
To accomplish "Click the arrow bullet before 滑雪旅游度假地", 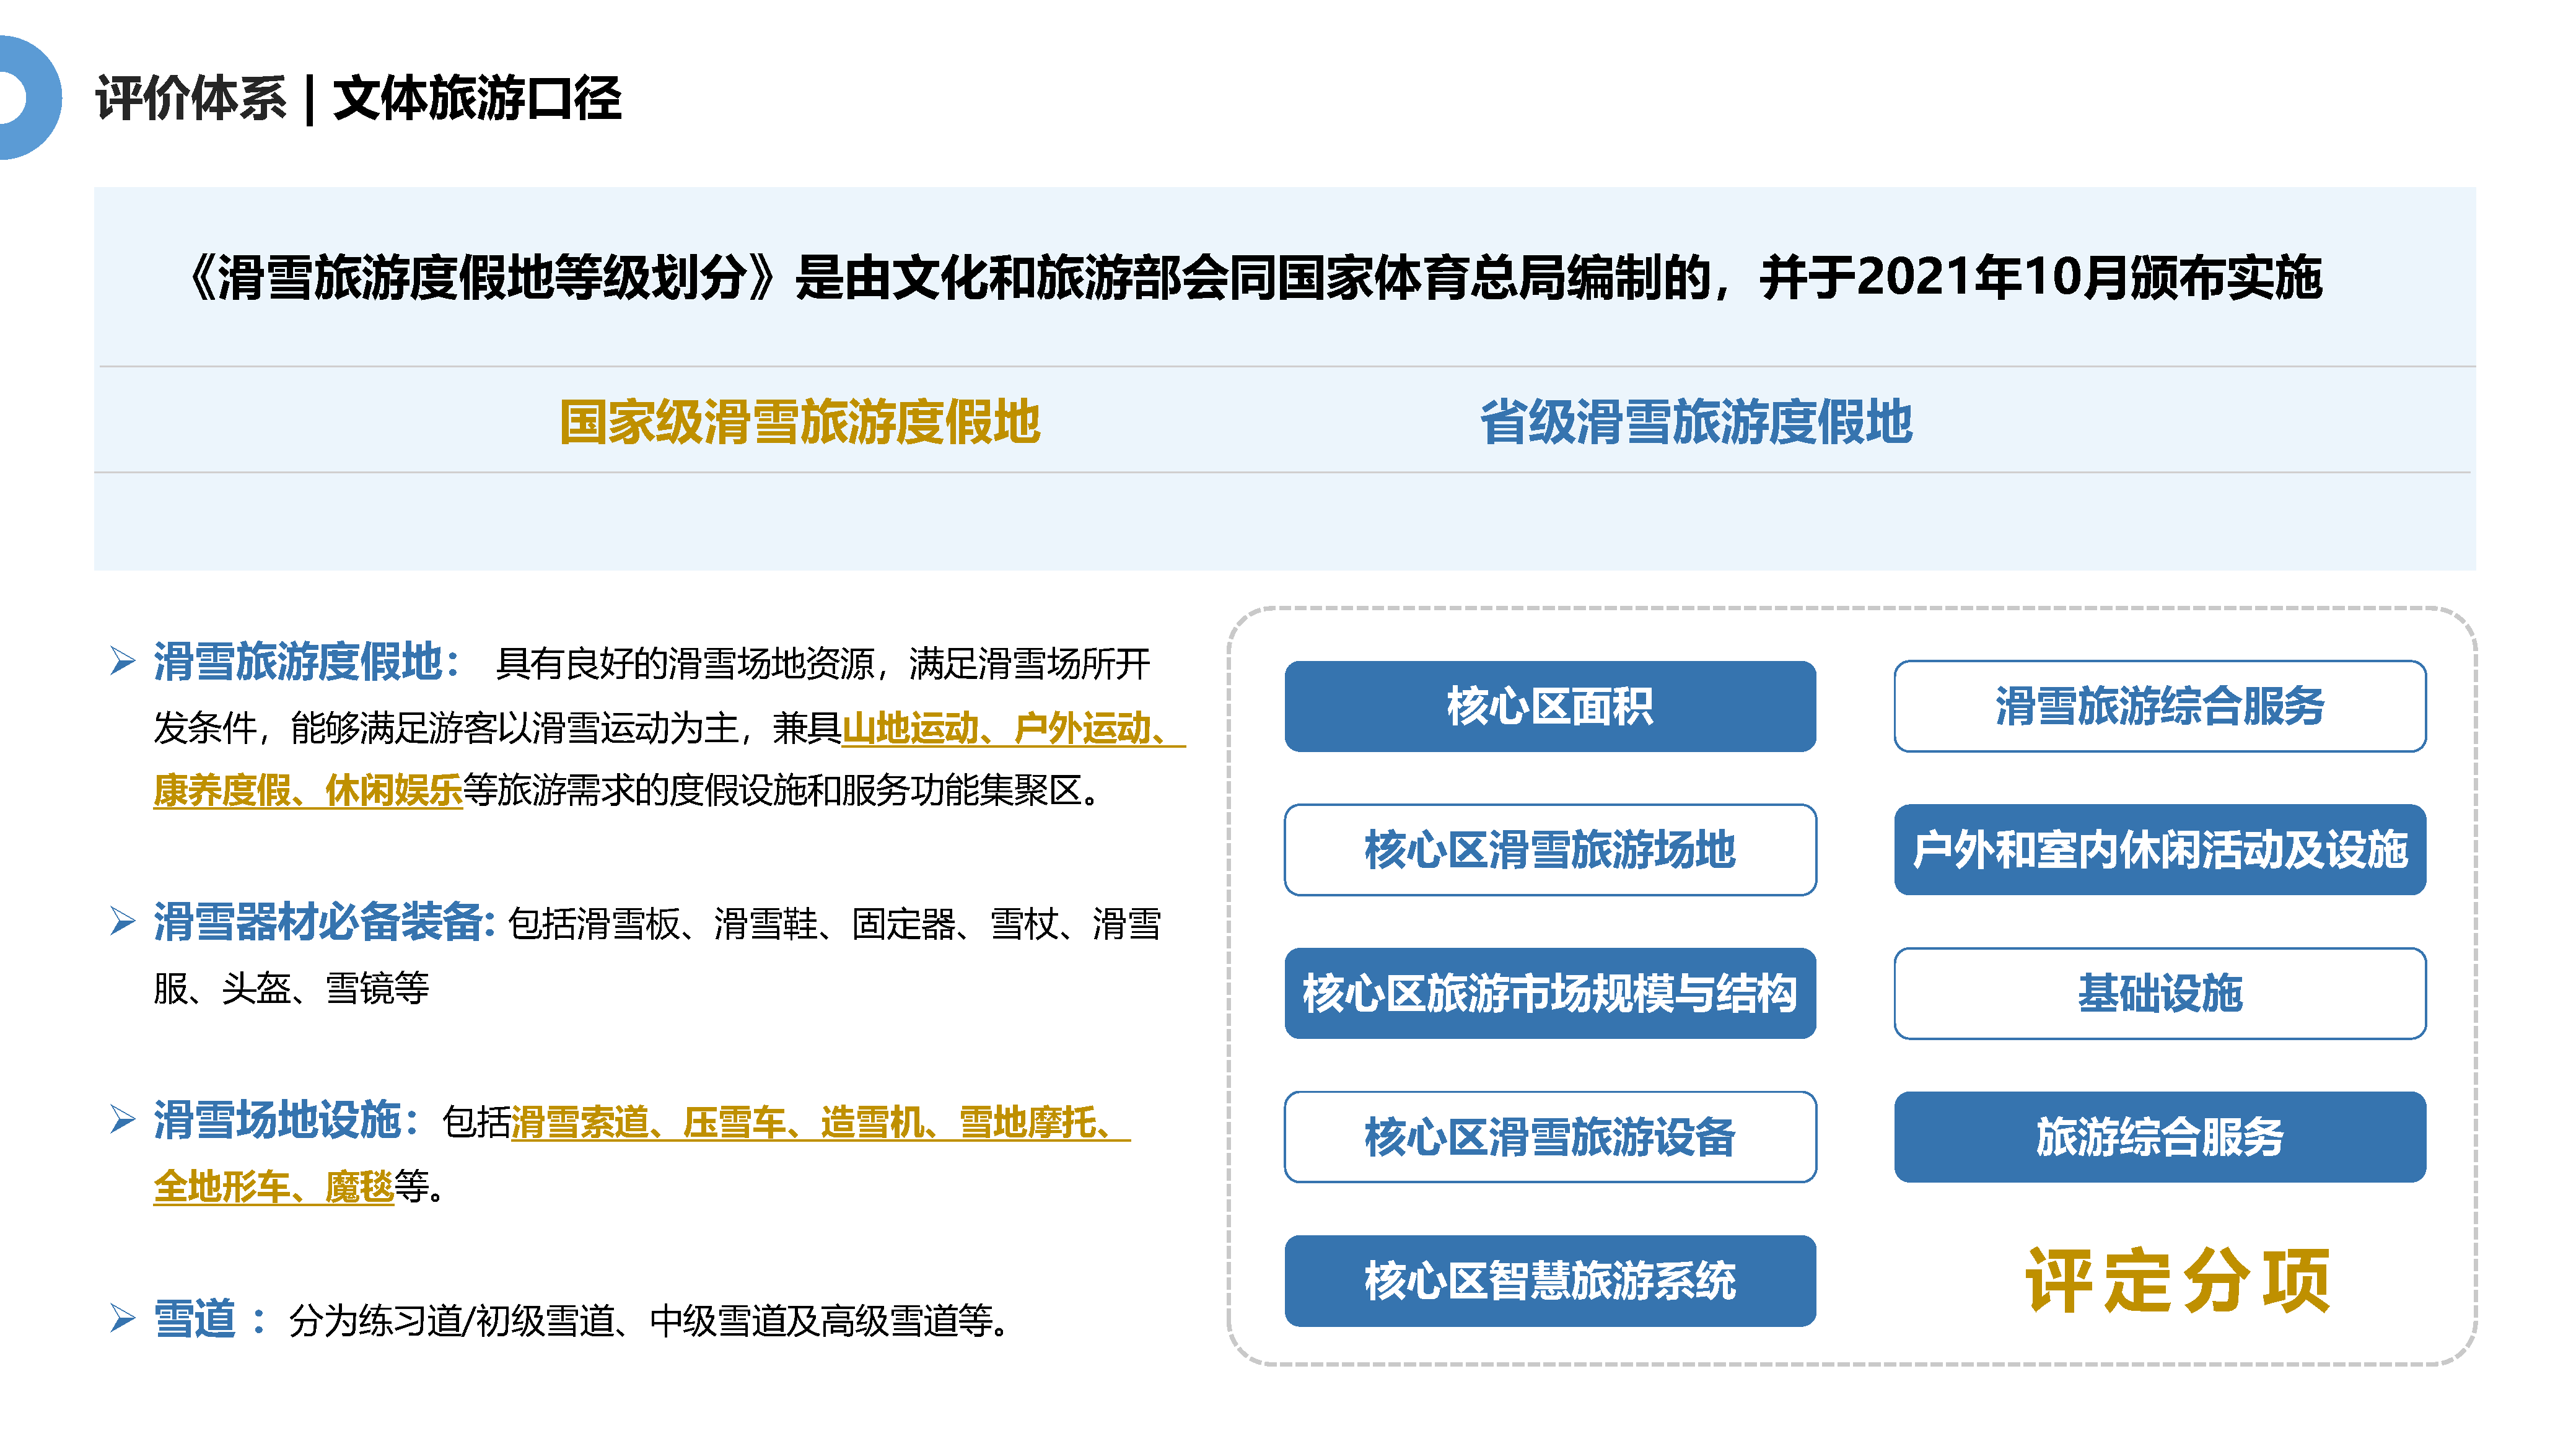I will click(122, 661).
